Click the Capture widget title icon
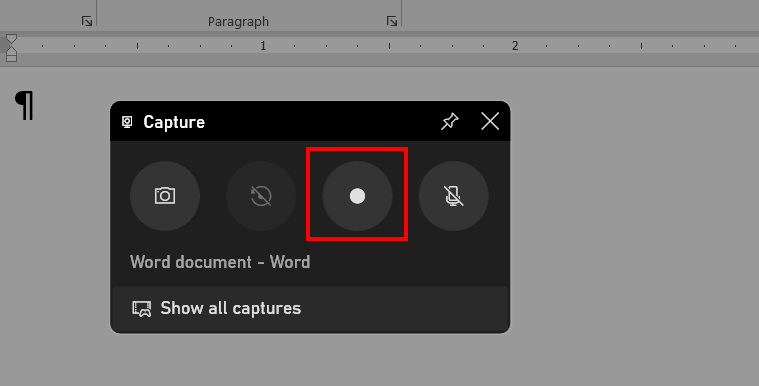Viewport: 759px width, 386px height. tap(127, 122)
